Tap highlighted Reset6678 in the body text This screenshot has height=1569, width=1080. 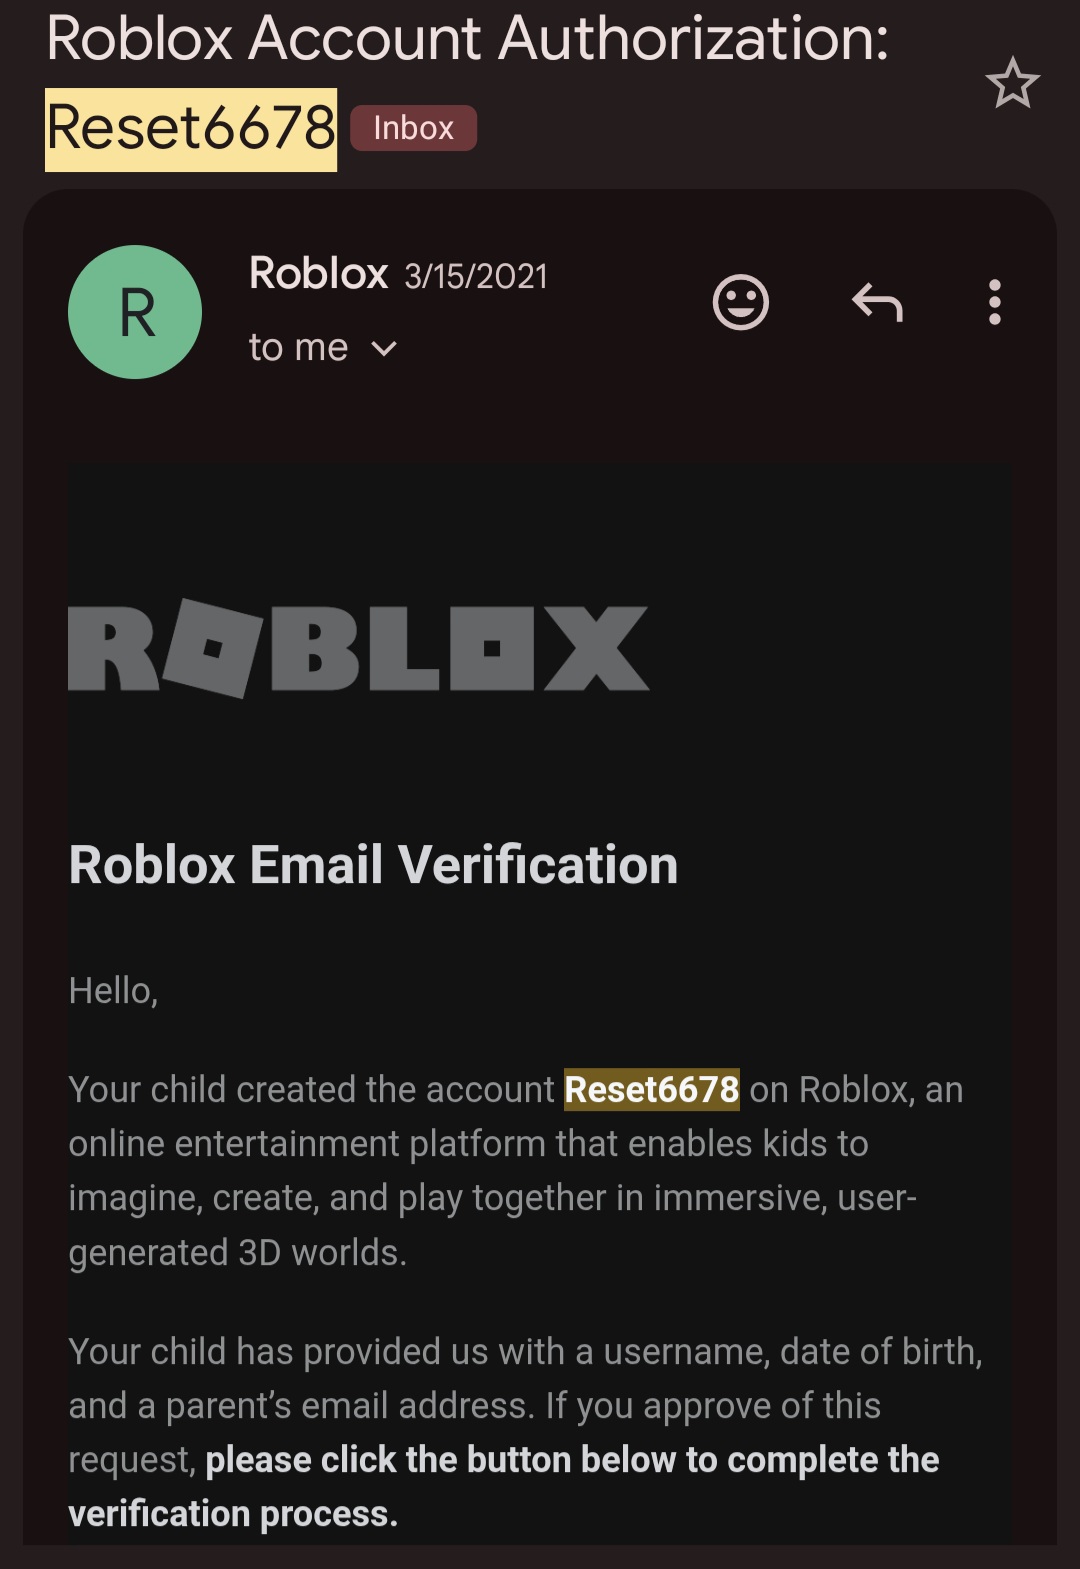click(x=651, y=1089)
